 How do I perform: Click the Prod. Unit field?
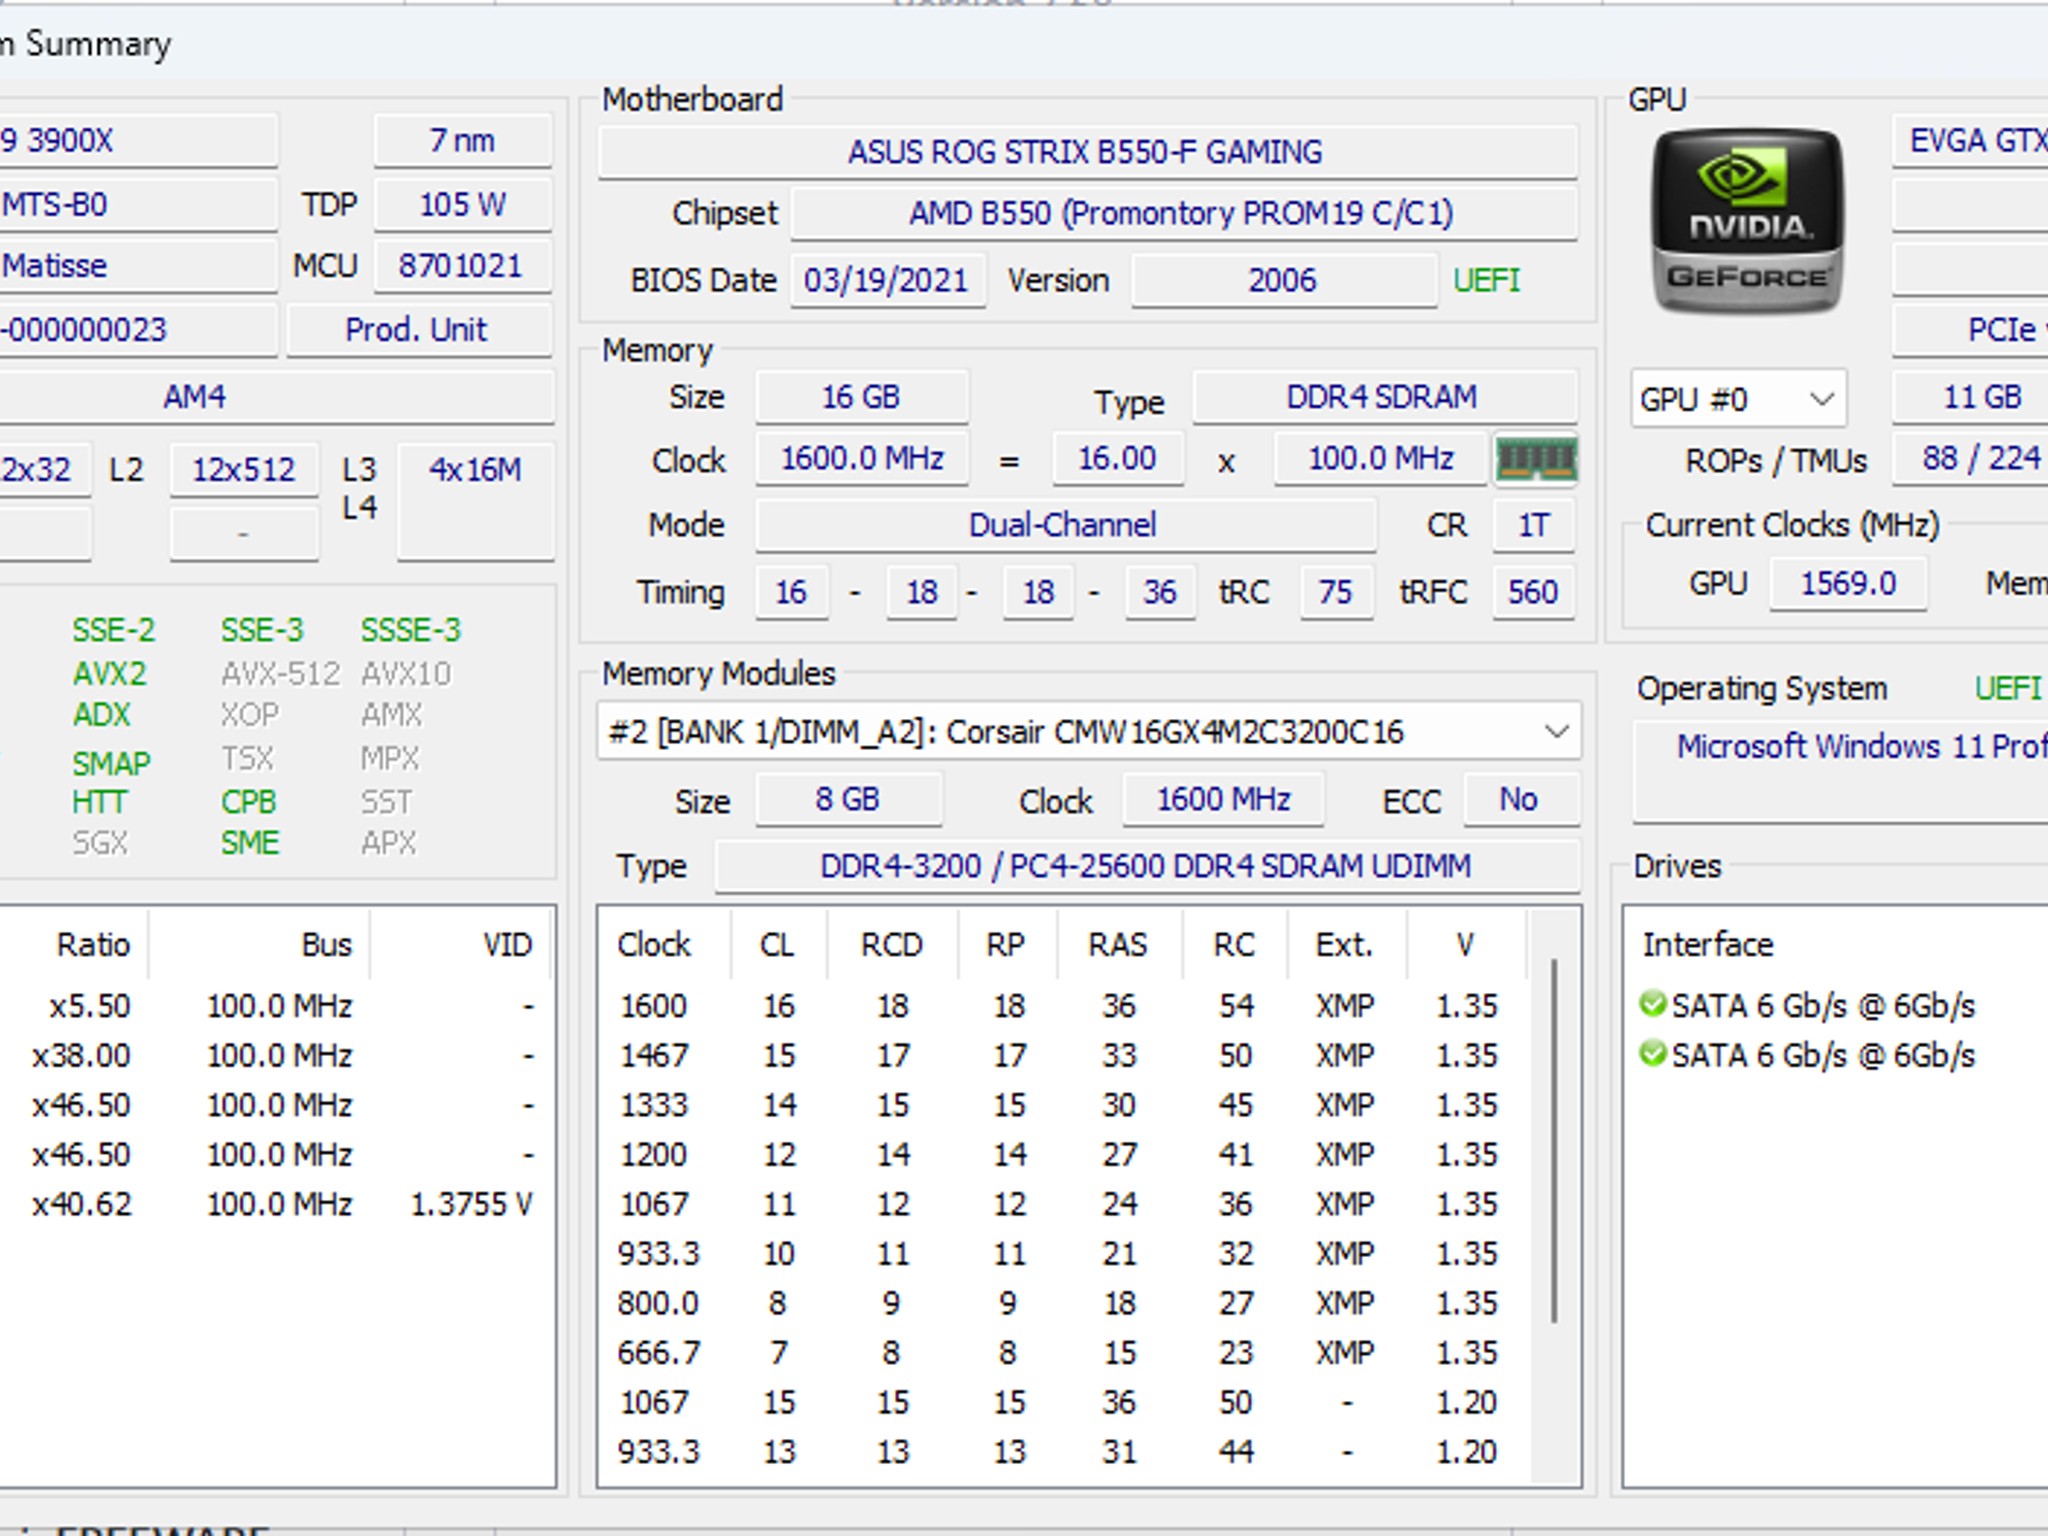point(419,330)
